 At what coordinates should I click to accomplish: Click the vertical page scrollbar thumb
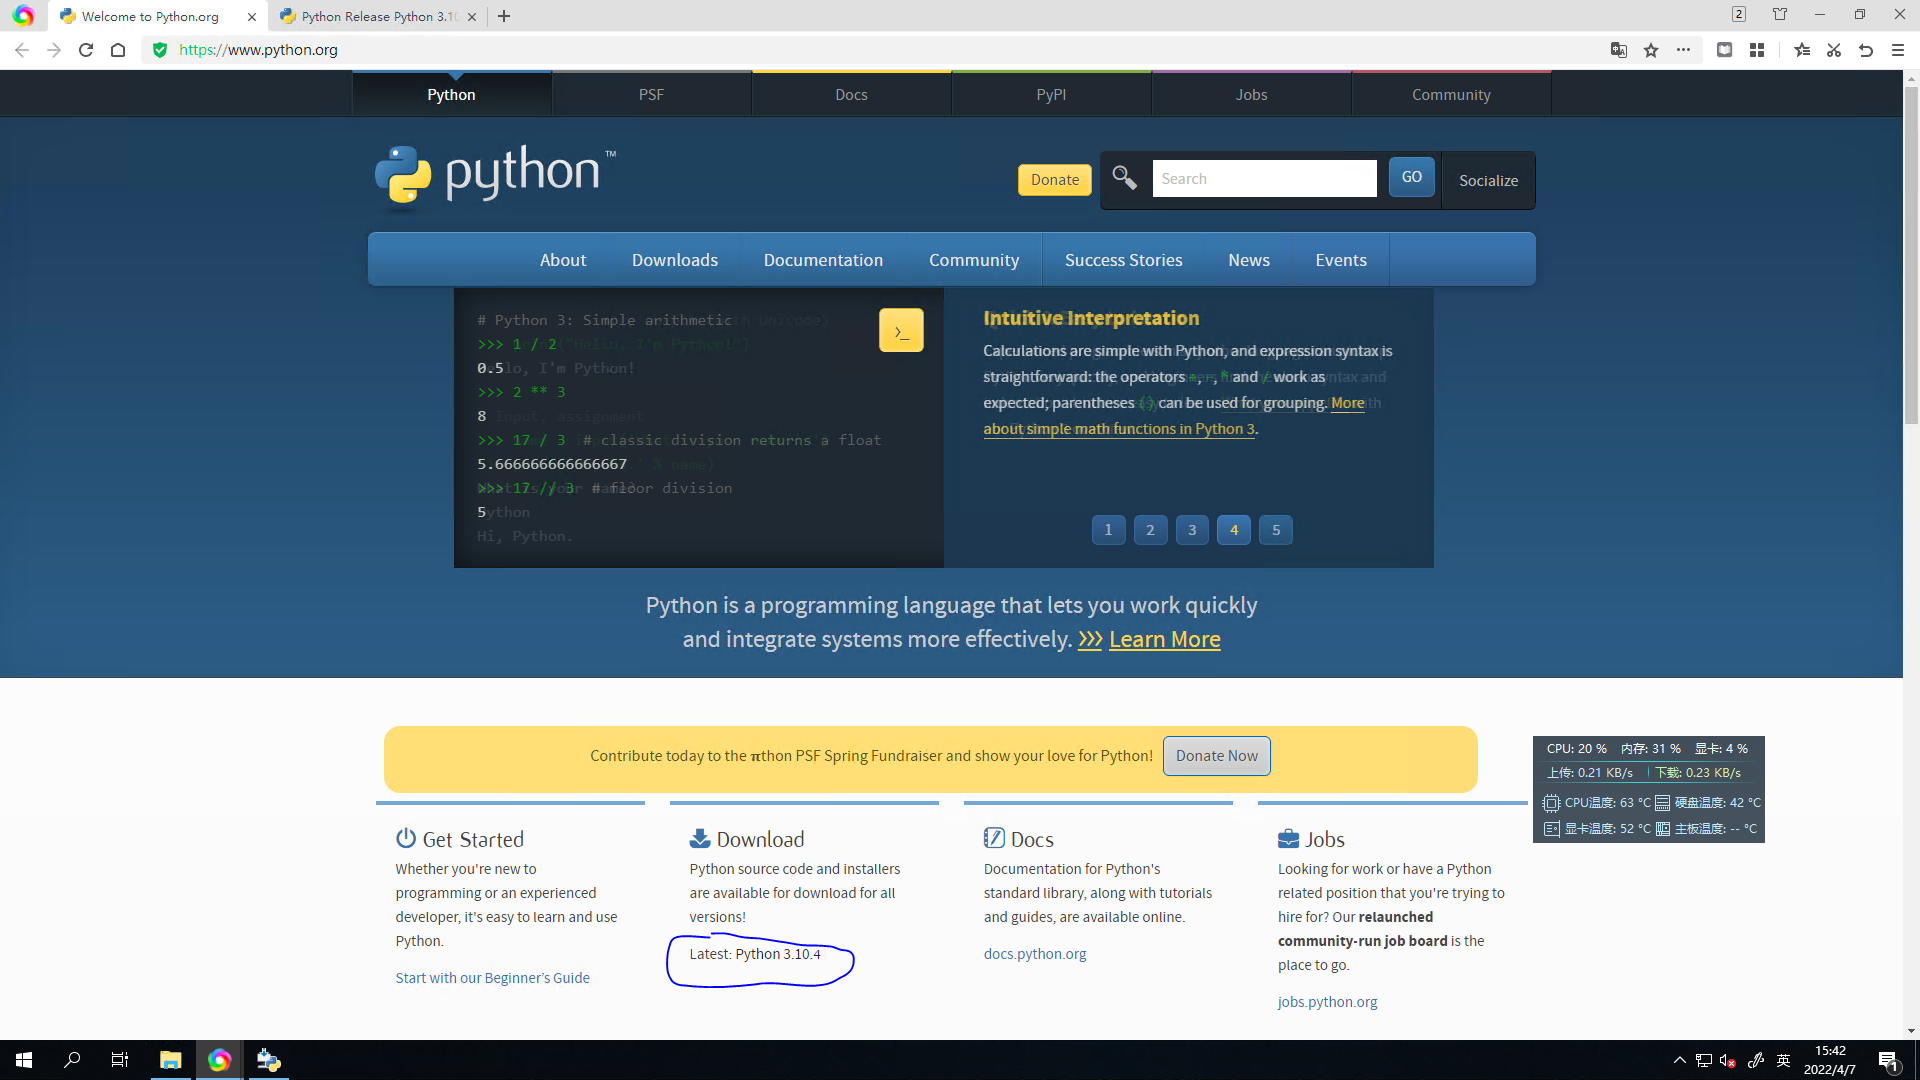point(1911,255)
